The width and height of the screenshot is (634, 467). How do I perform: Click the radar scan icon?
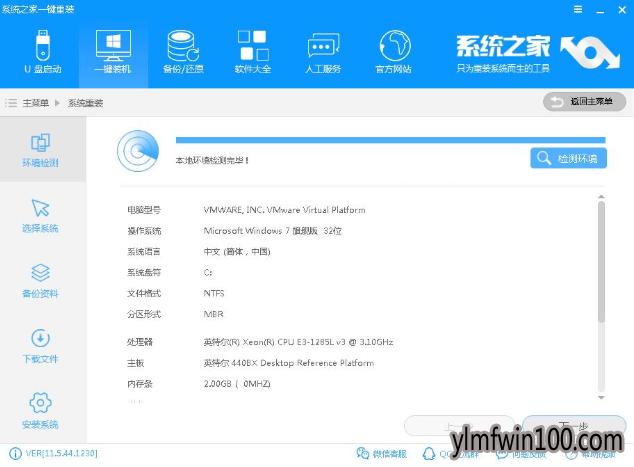click(138, 151)
